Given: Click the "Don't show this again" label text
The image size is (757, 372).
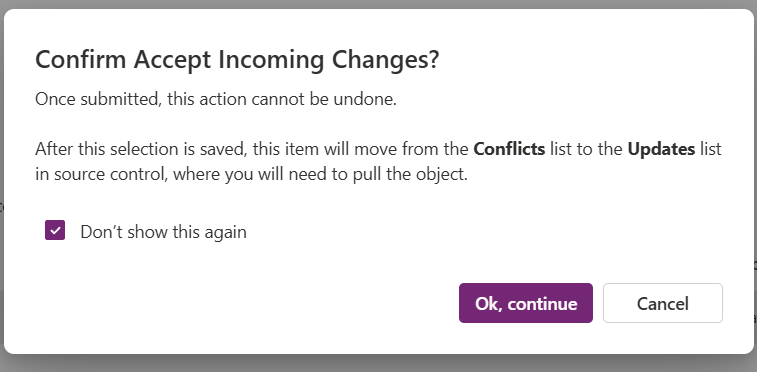Looking at the screenshot, I should click(163, 232).
